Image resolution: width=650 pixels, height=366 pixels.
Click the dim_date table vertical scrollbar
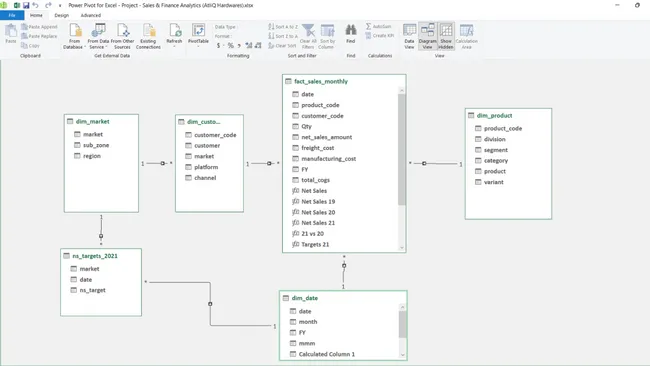402,324
